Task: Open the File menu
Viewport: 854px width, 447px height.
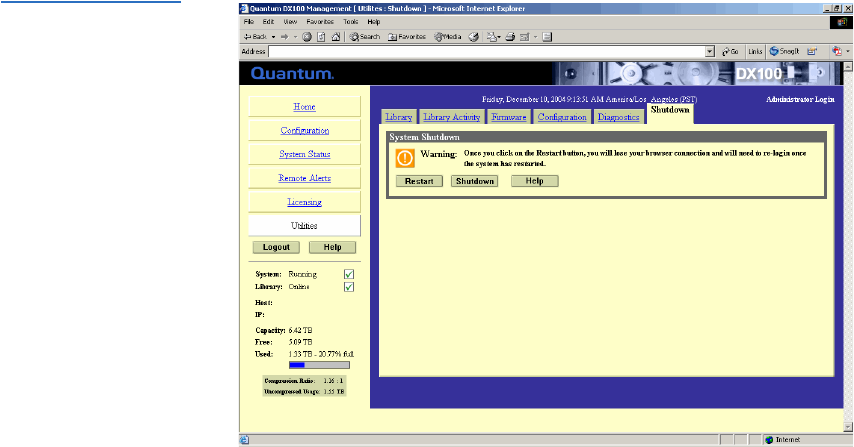Action: coord(249,22)
